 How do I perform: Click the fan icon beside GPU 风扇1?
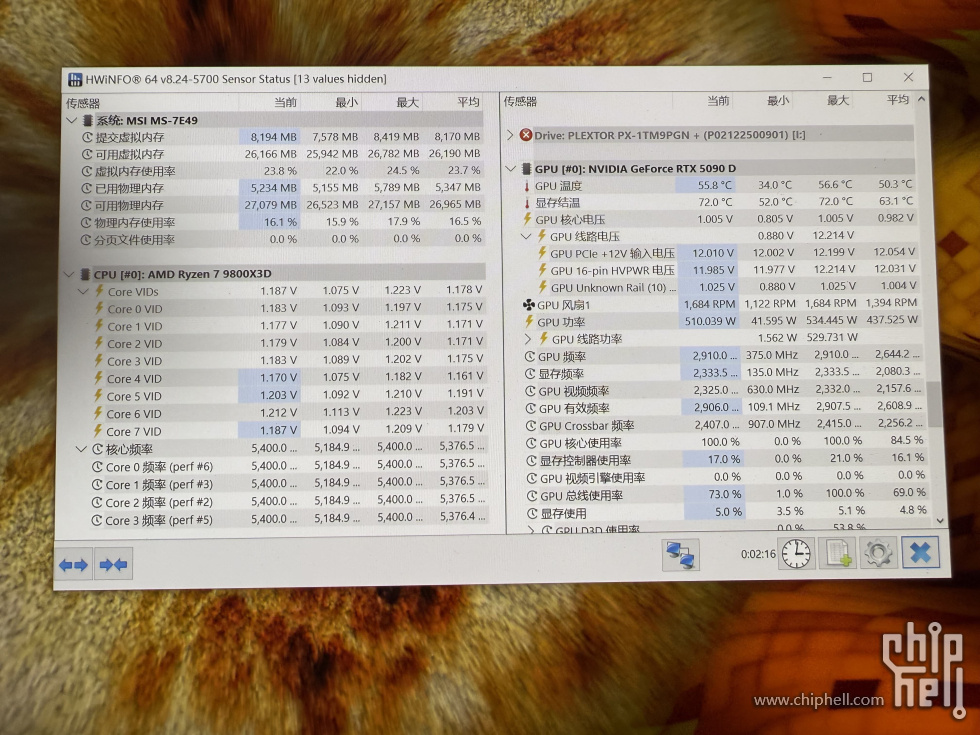point(529,305)
